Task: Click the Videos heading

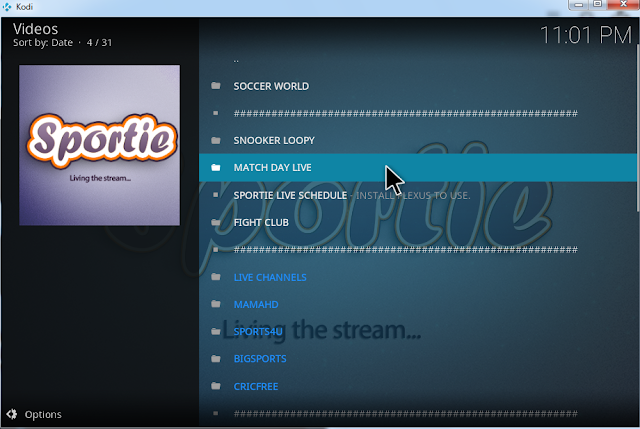Action: [x=36, y=29]
